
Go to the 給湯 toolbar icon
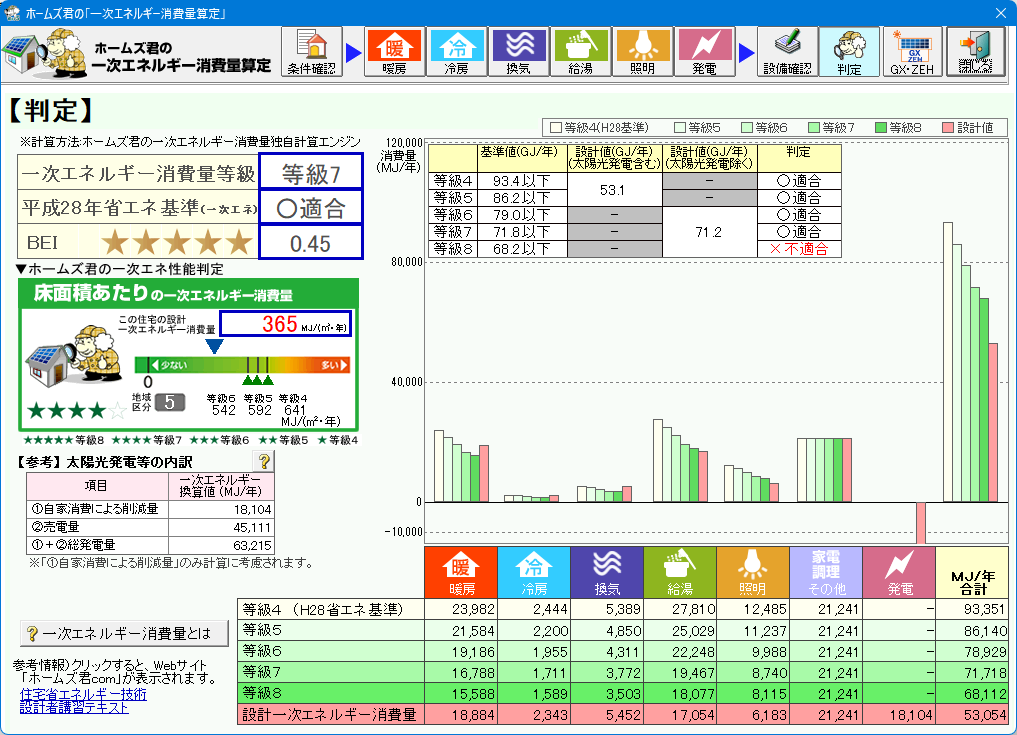[x=580, y=52]
